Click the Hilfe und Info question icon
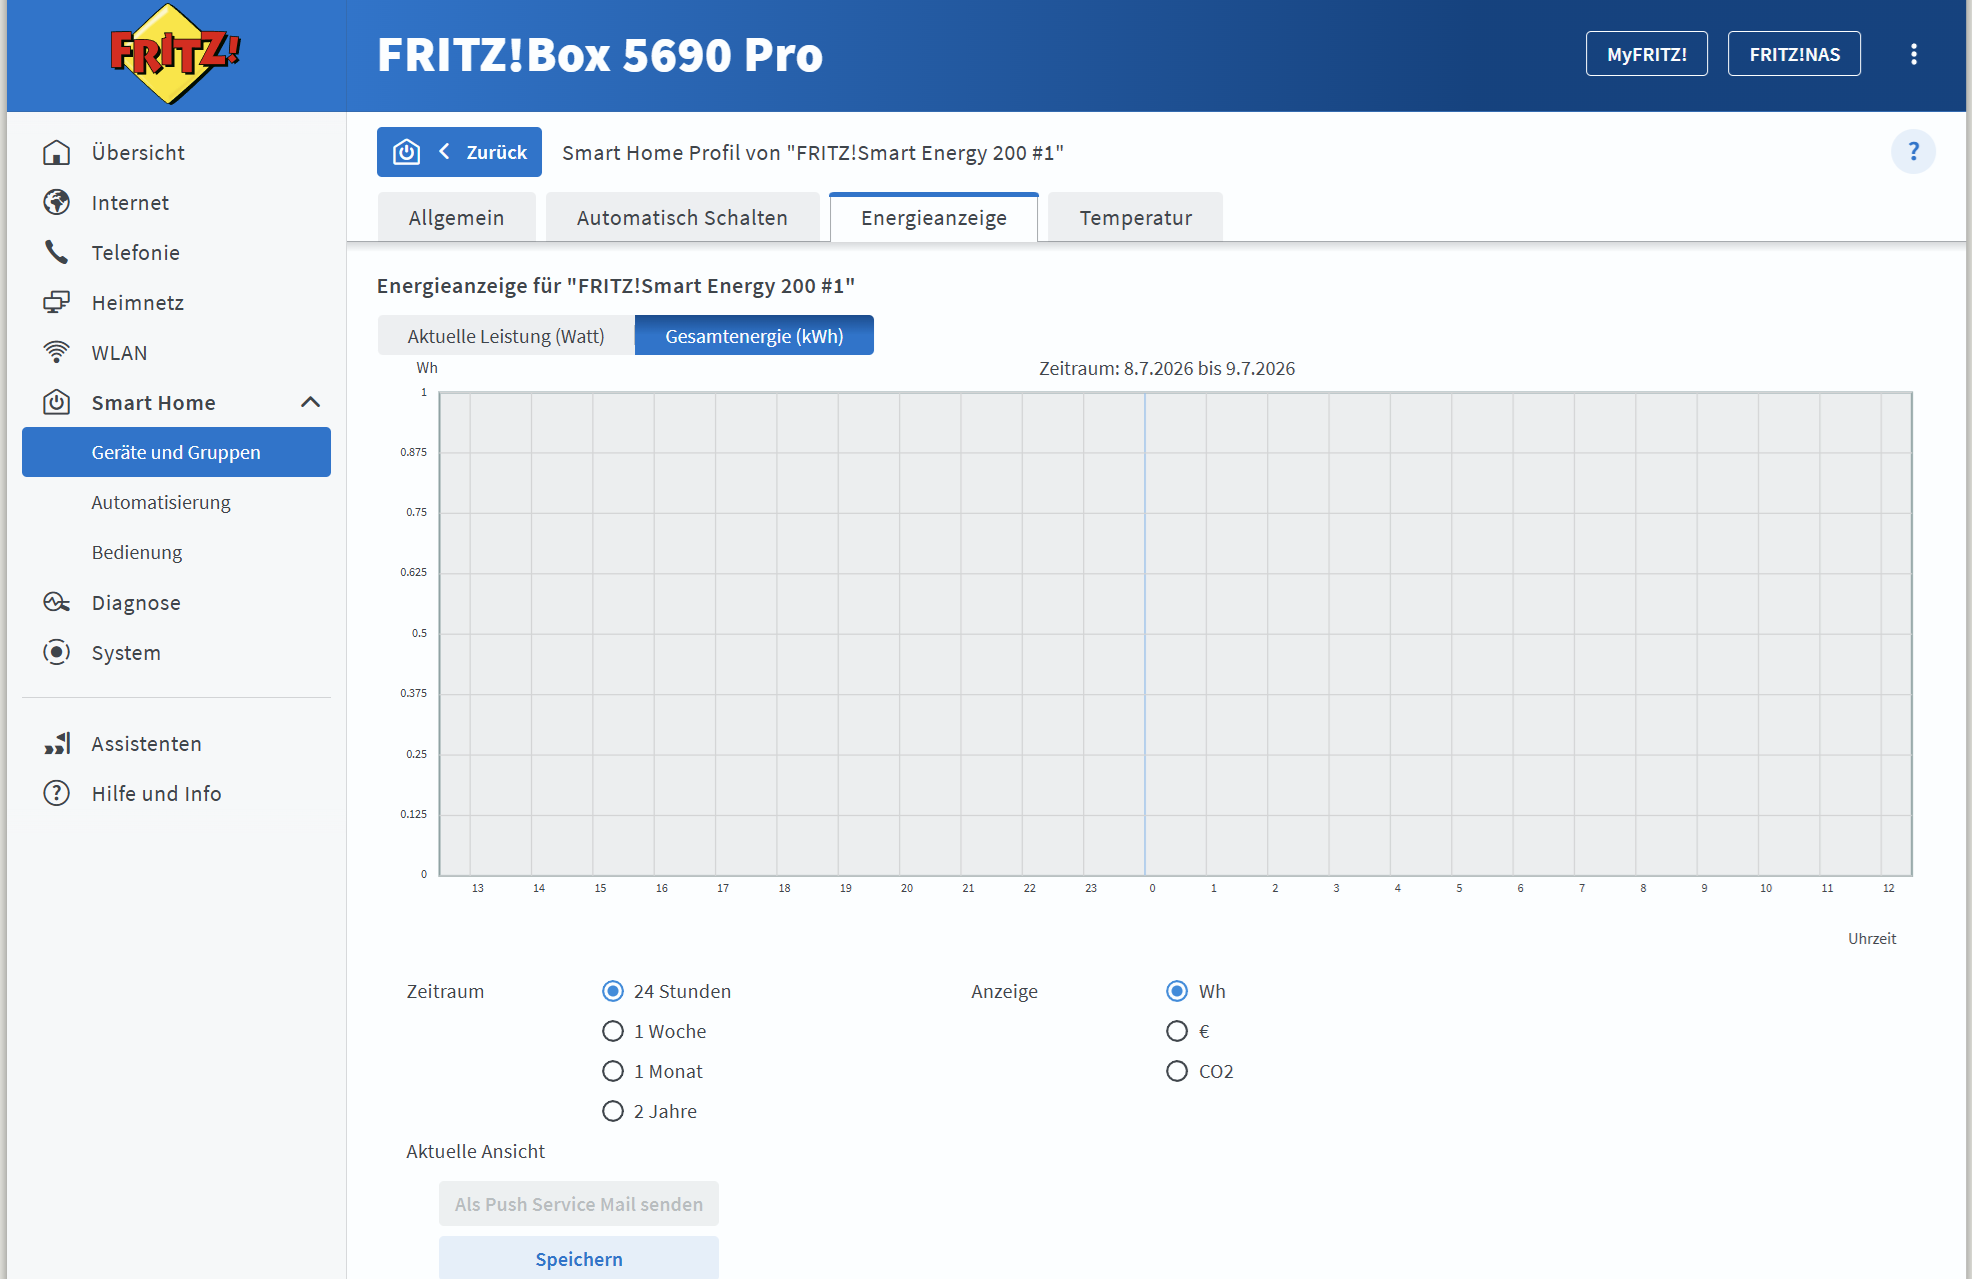 pyautogui.click(x=57, y=793)
